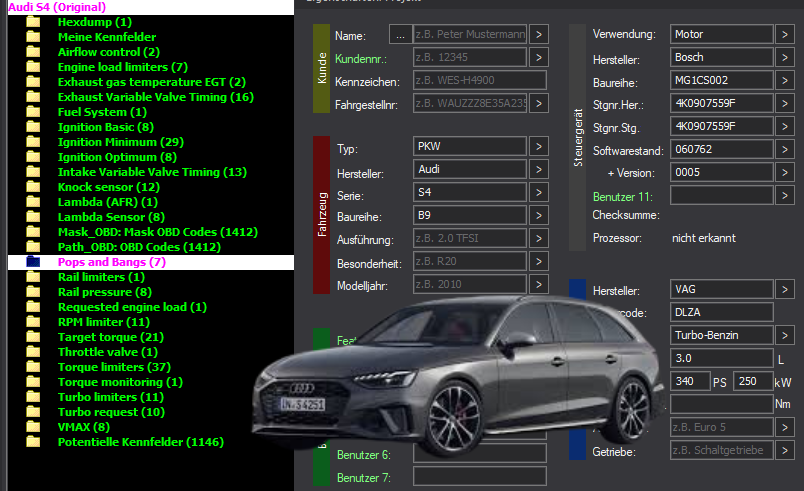Click the Benutzer 11 input field
The height and width of the screenshot is (491, 804).
(722, 195)
